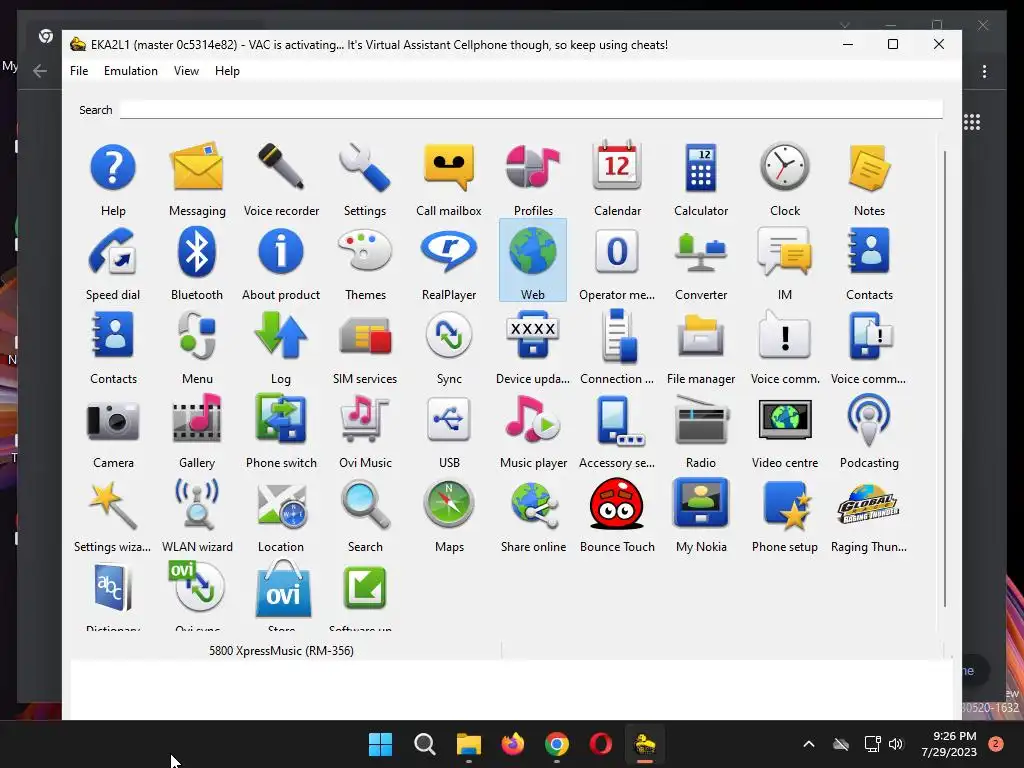Open My Nokia app
Image resolution: width=1024 pixels, height=768 pixels.
pyautogui.click(x=701, y=503)
